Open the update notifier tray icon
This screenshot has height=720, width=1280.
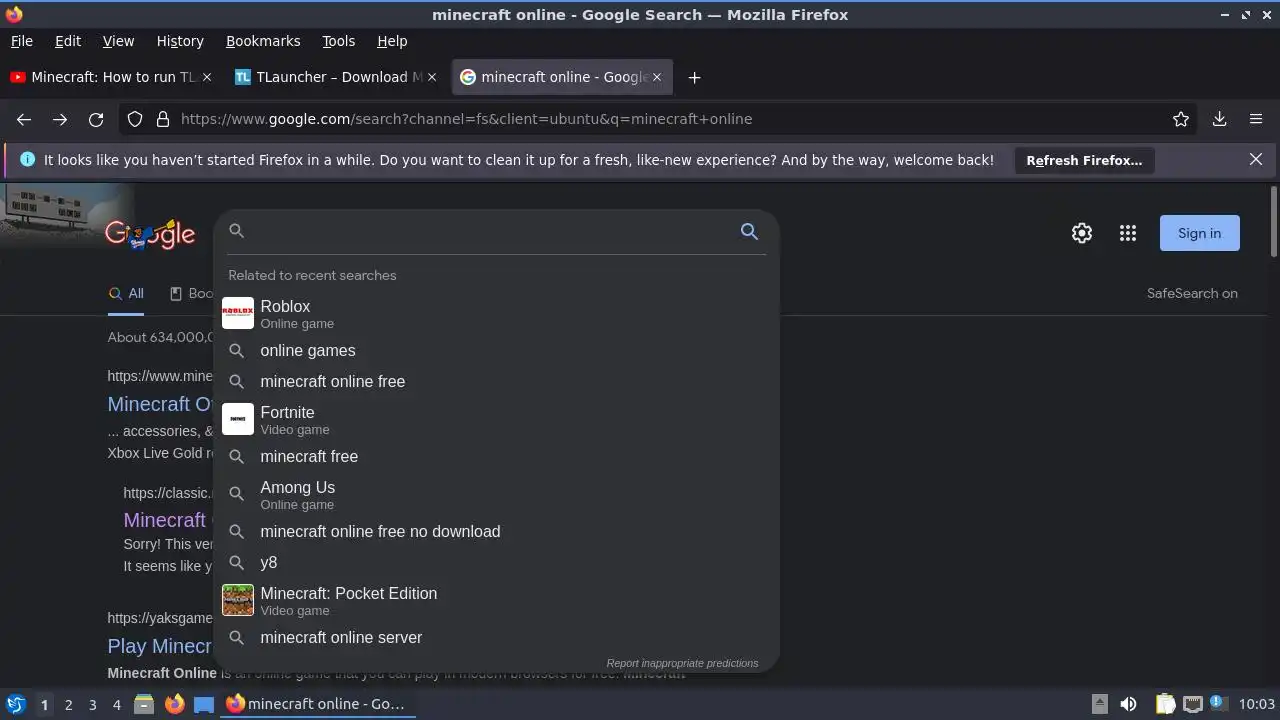pyautogui.click(x=1218, y=703)
